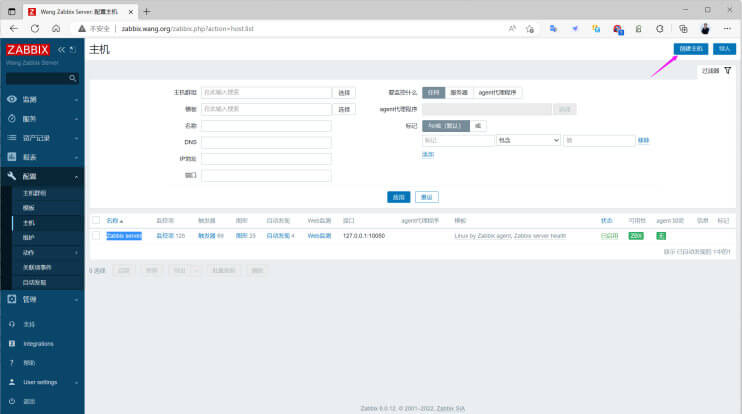Click the chart icon for Reports
742x414 pixels.
pyautogui.click(x=12, y=157)
